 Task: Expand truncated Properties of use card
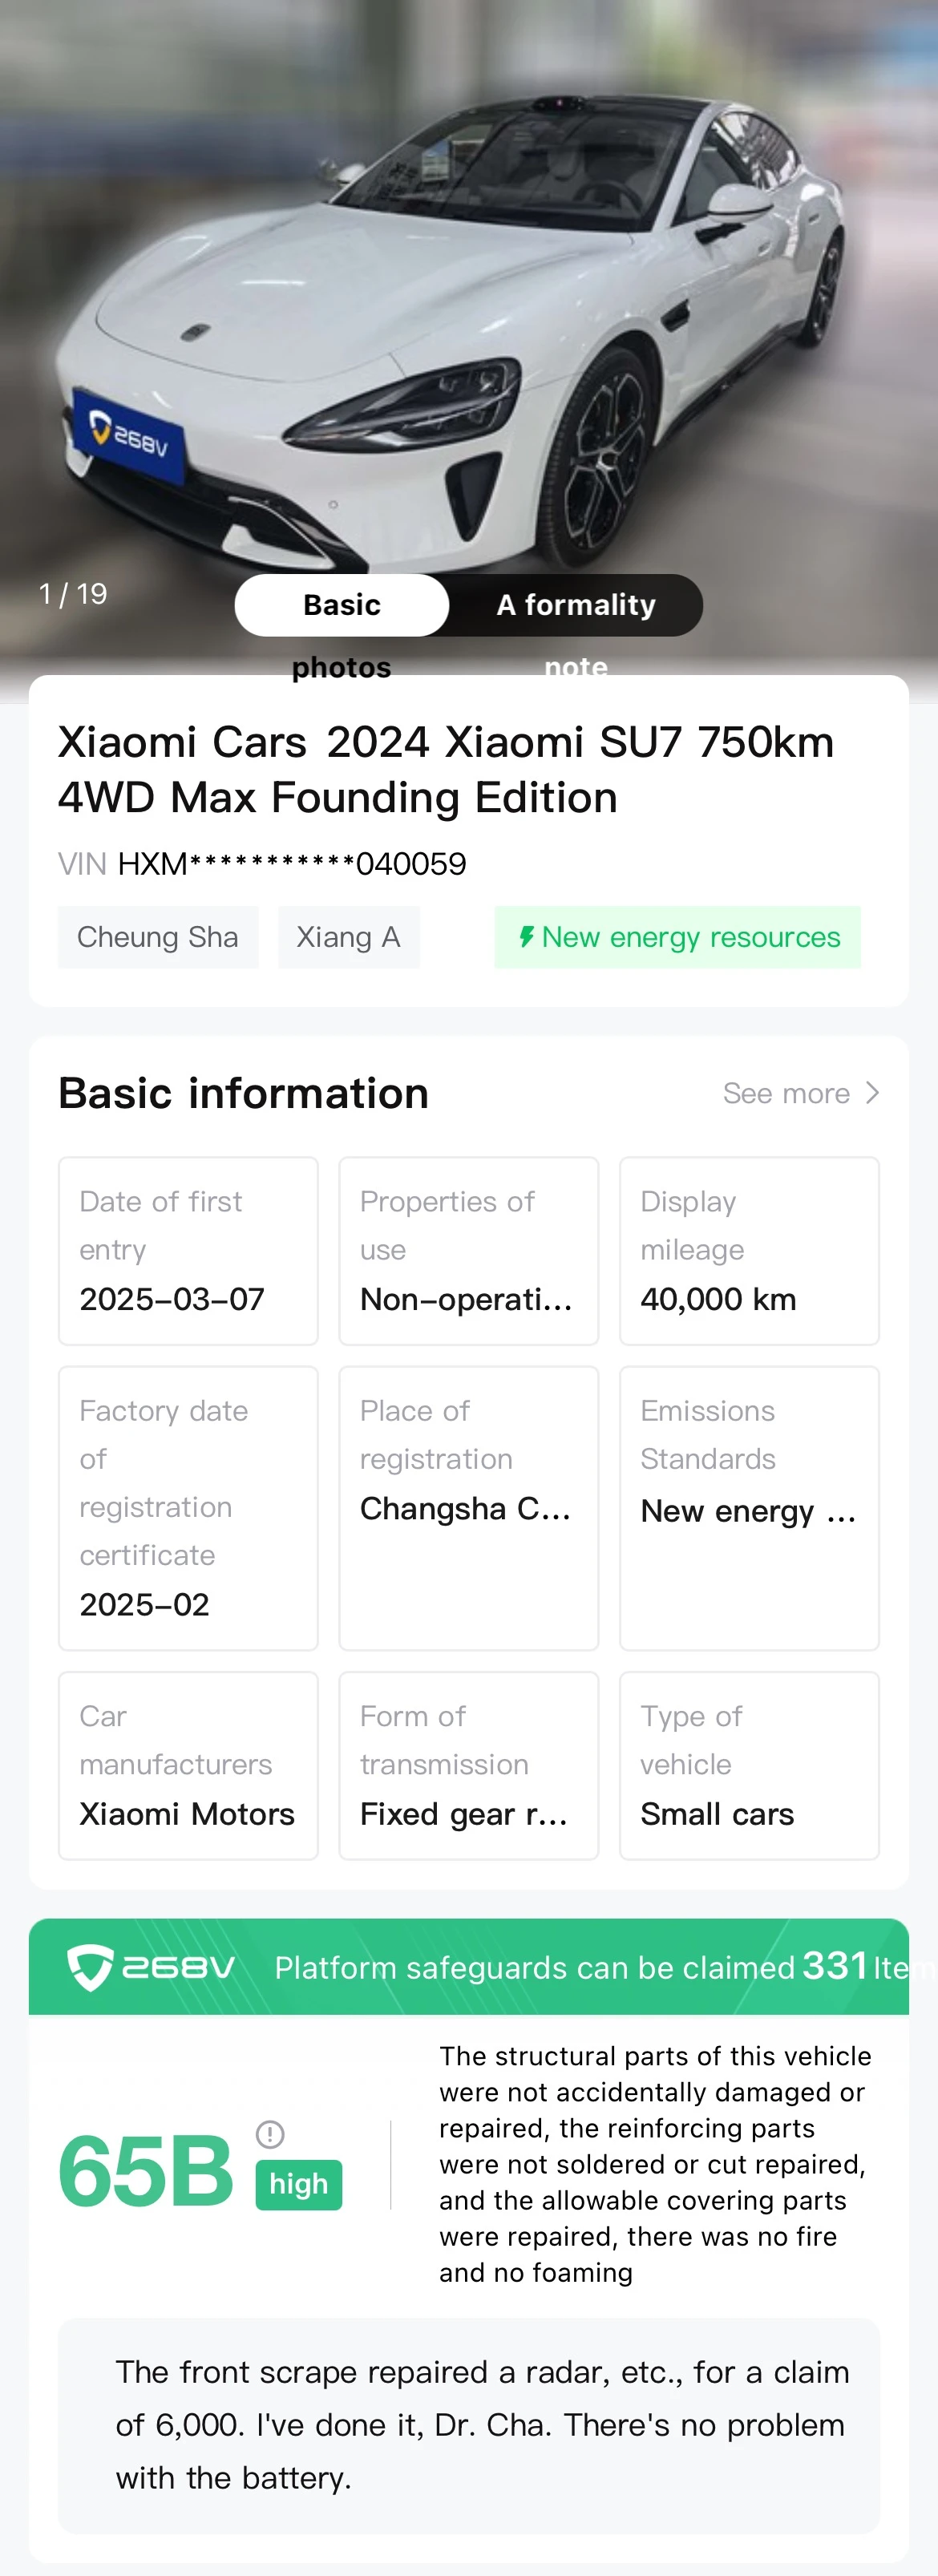(469, 1251)
